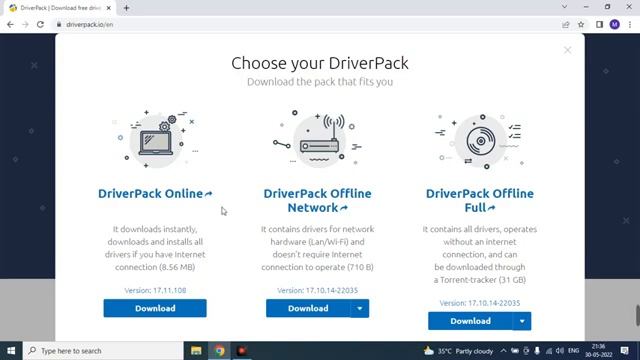This screenshot has height=360, width=640.
Task: Download DriverPack Online version
Action: click(155, 308)
